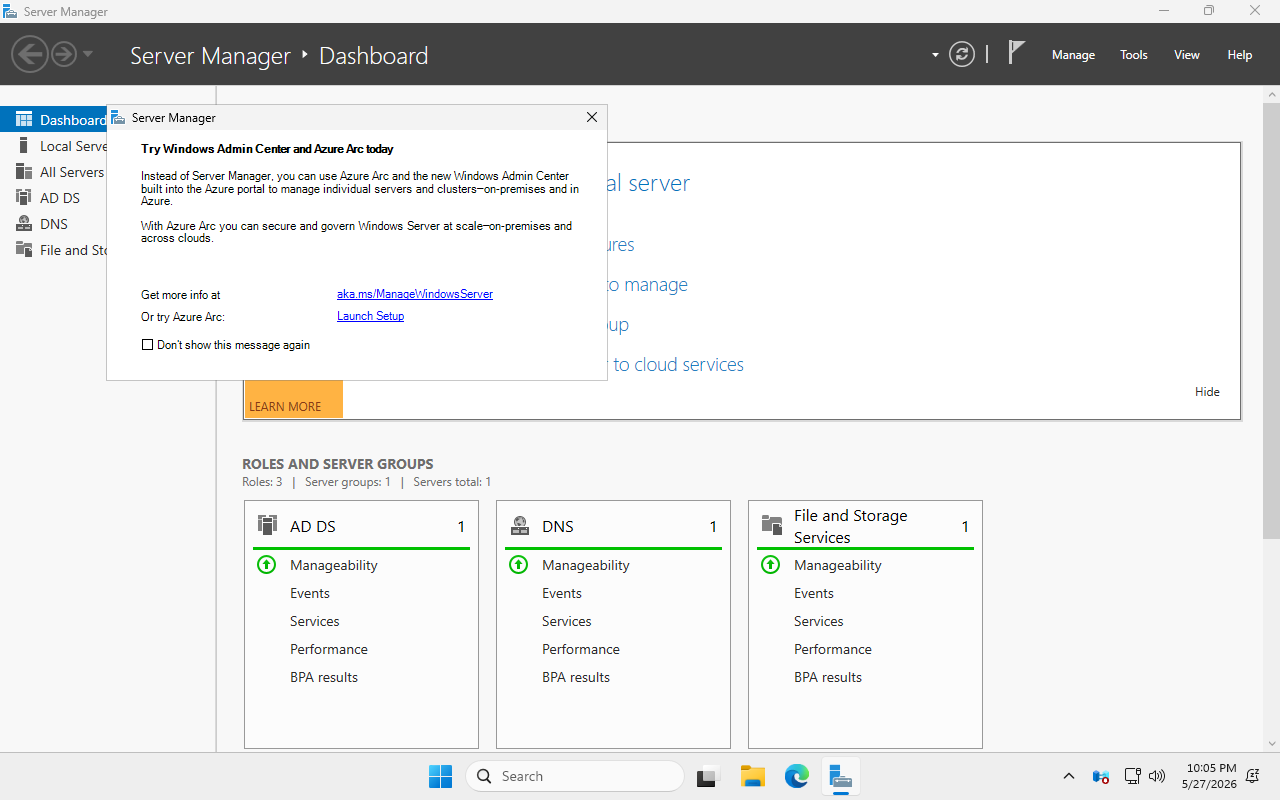
Task: Open File and Storage Services BPA results
Action: click(828, 677)
